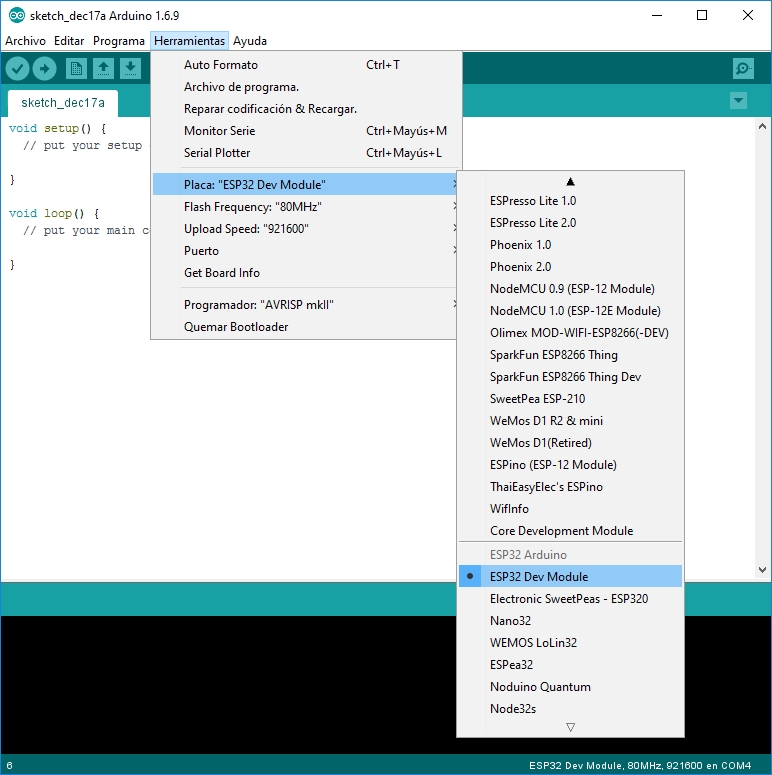Open Serial Plotter from the menu

(x=306, y=153)
